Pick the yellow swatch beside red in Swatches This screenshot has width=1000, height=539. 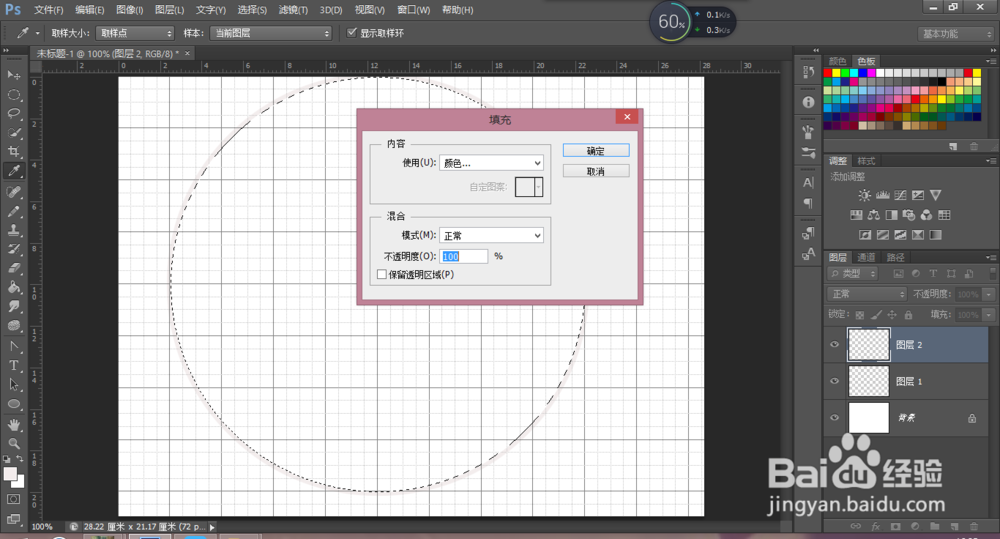coord(836,73)
